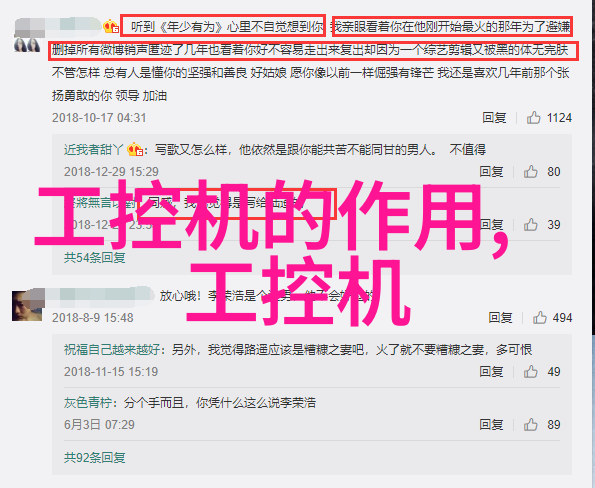
Task: Reply to the 2018-10-17 04:31 comment
Action: point(494,118)
